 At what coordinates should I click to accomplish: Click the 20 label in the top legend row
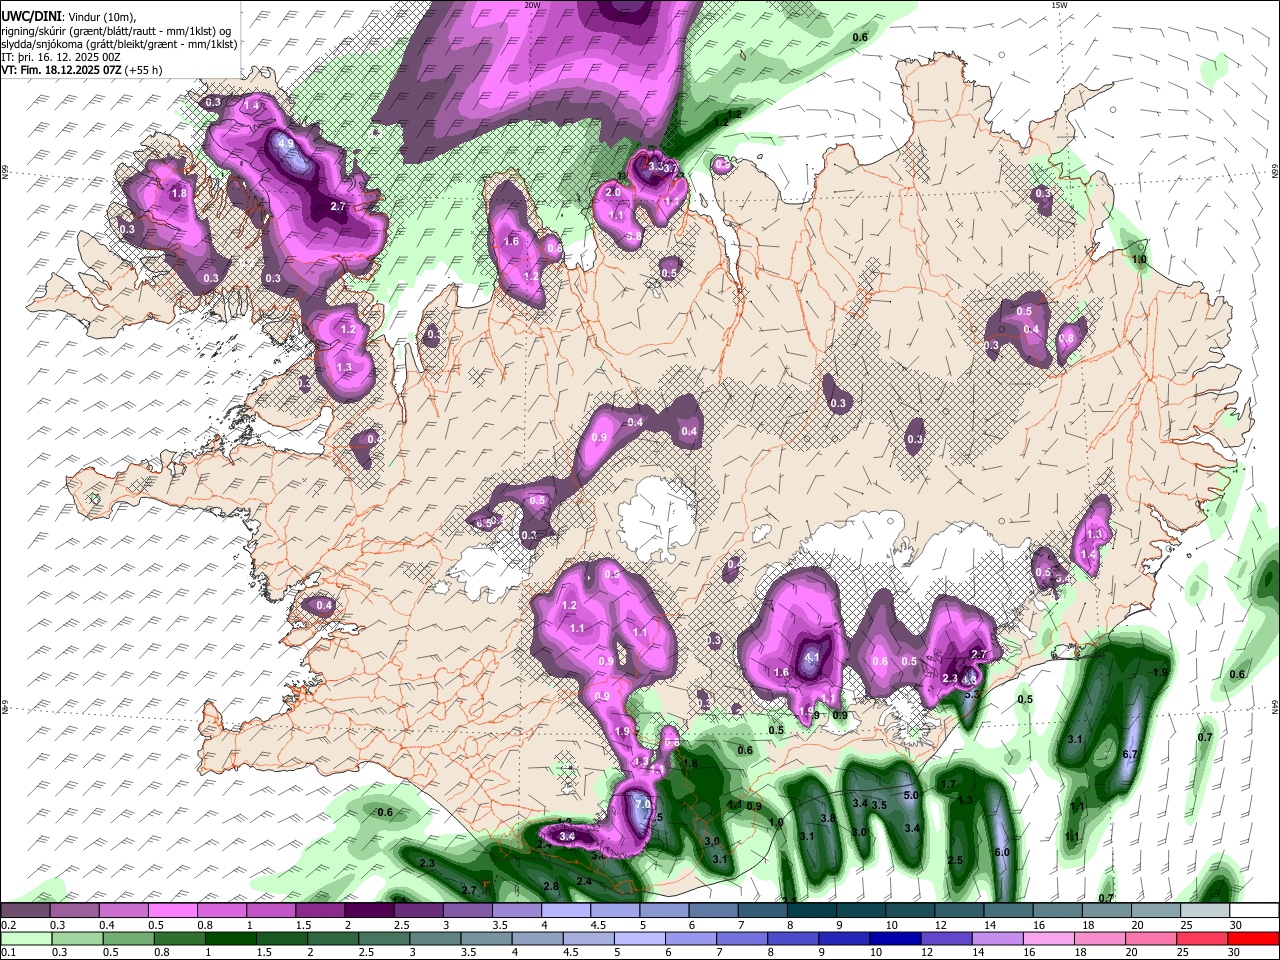click(x=1138, y=926)
